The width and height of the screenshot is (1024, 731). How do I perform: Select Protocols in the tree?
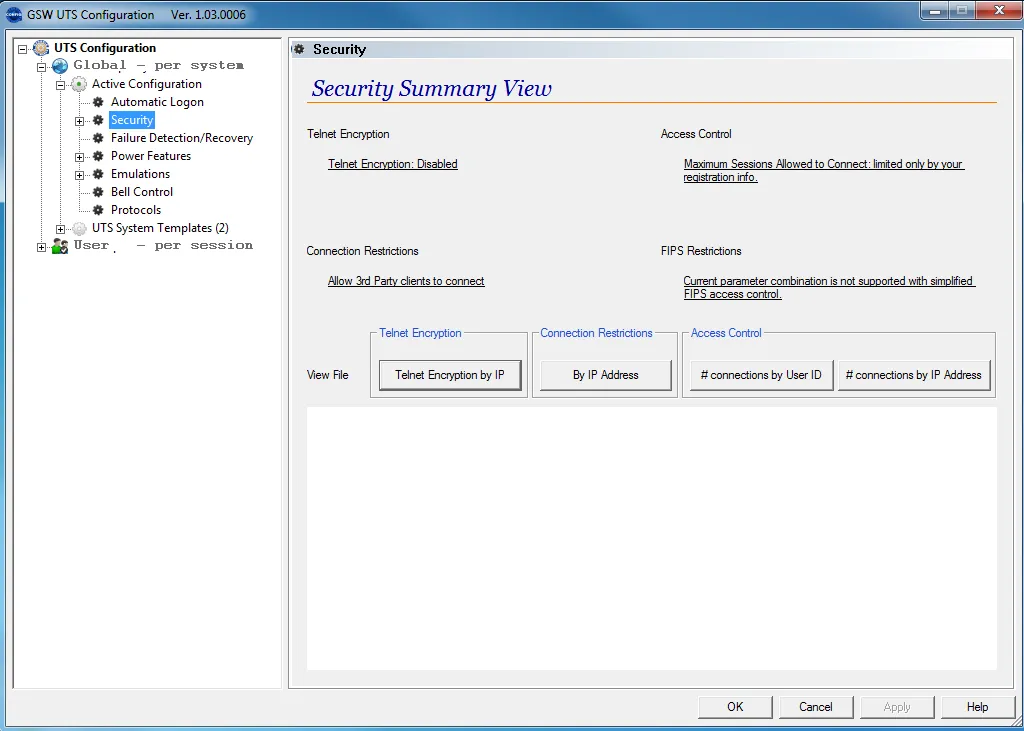pos(136,210)
